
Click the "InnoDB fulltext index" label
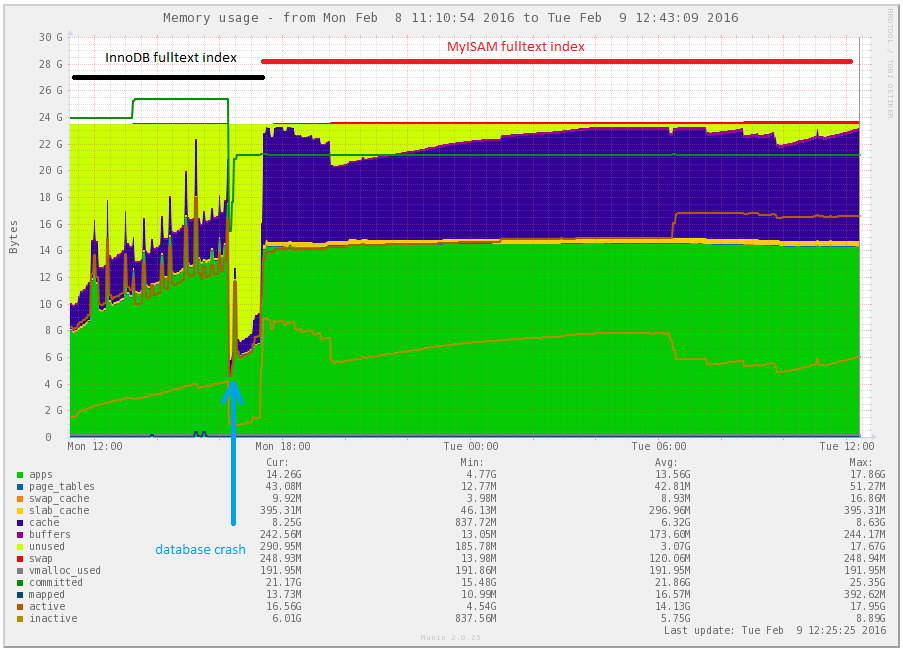click(171, 58)
